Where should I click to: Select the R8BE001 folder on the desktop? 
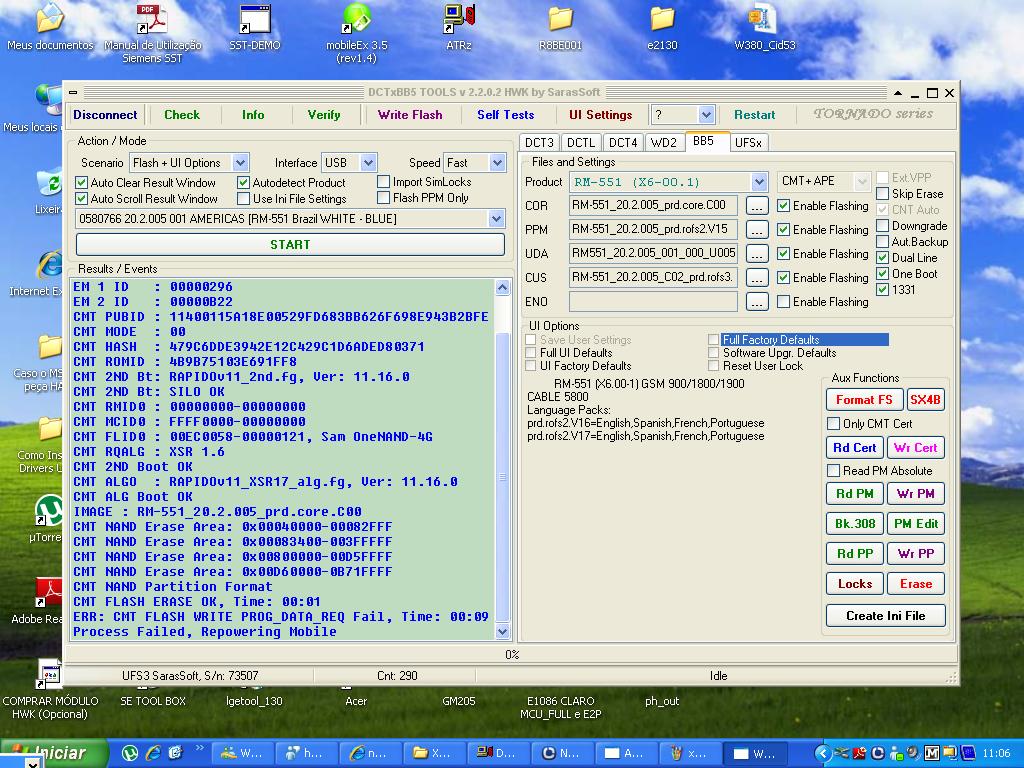click(x=560, y=27)
